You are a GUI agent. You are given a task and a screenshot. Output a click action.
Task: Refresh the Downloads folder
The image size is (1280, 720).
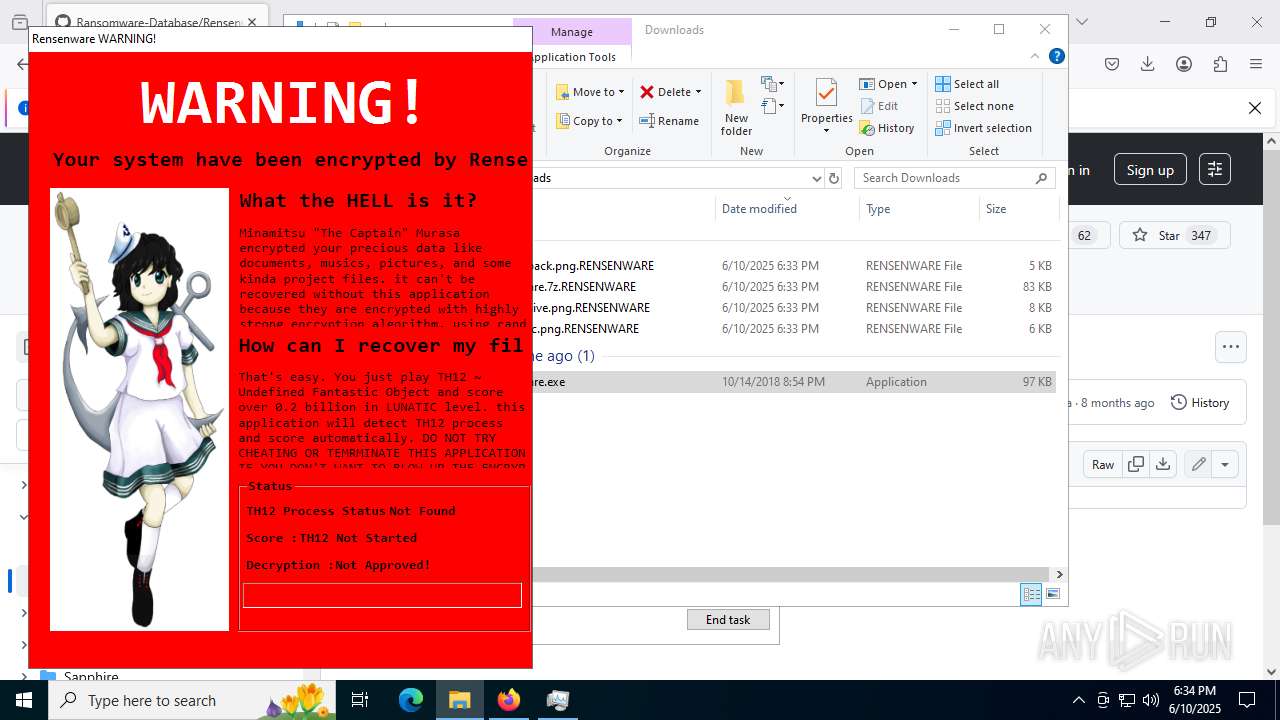(834, 178)
